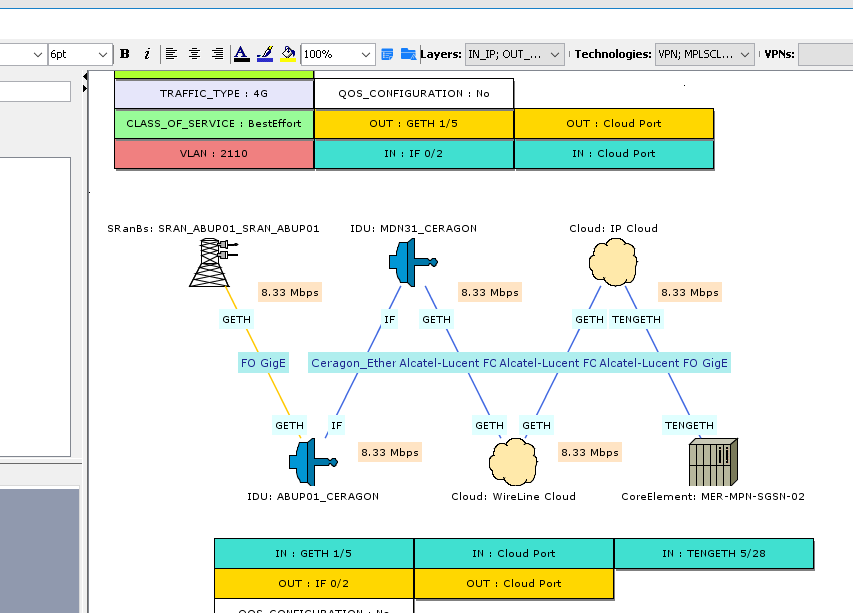Toggle bold text formatting
Image resolution: width=853 pixels, height=613 pixels.
125,54
